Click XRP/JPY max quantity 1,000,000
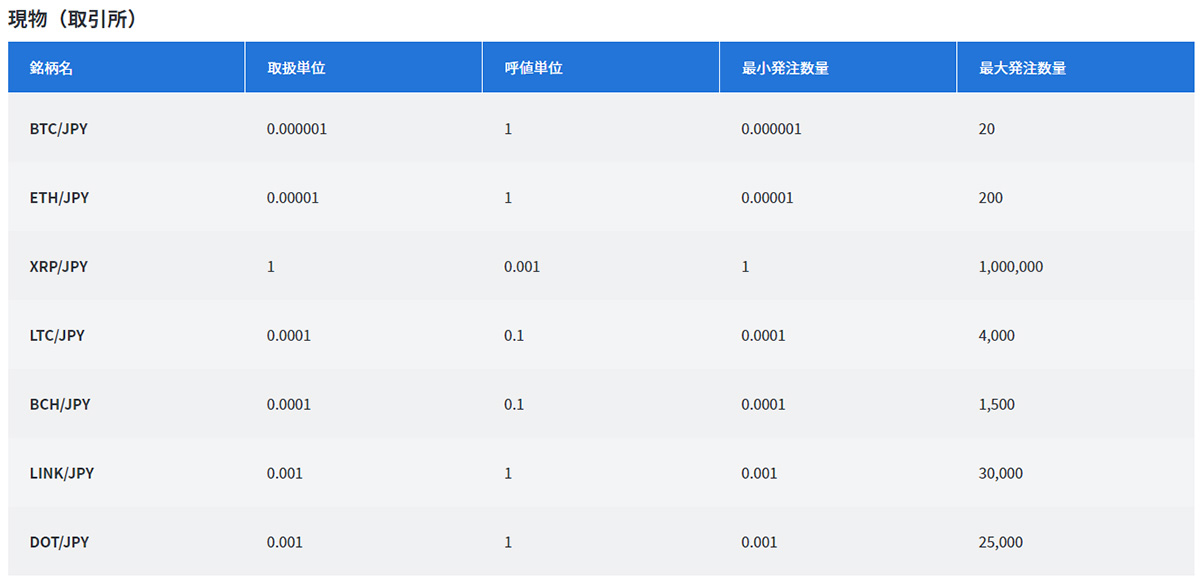The width and height of the screenshot is (1200, 581). 1011,267
